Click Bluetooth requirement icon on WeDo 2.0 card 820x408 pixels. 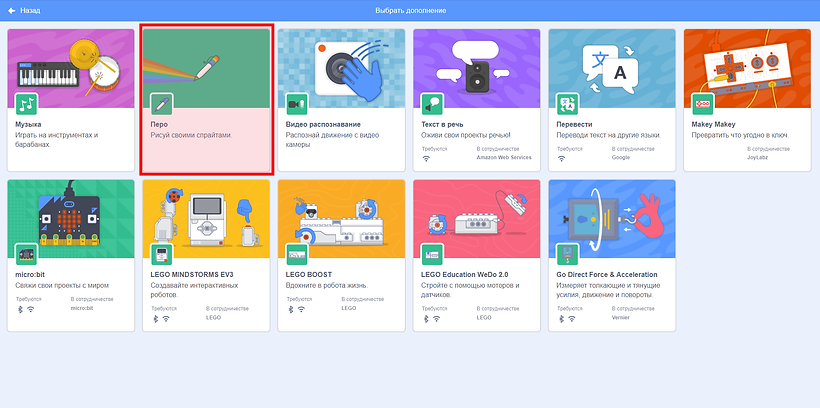click(427, 319)
